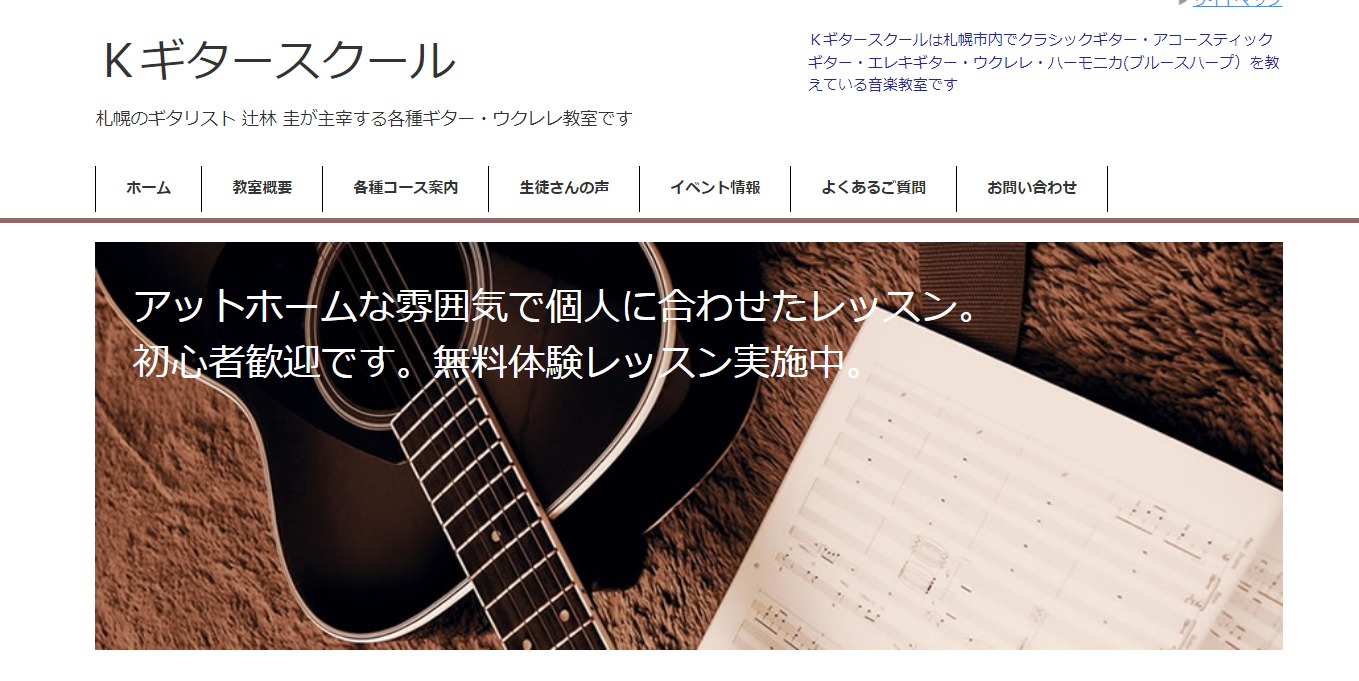Go to the ホーム menu item

[148, 188]
